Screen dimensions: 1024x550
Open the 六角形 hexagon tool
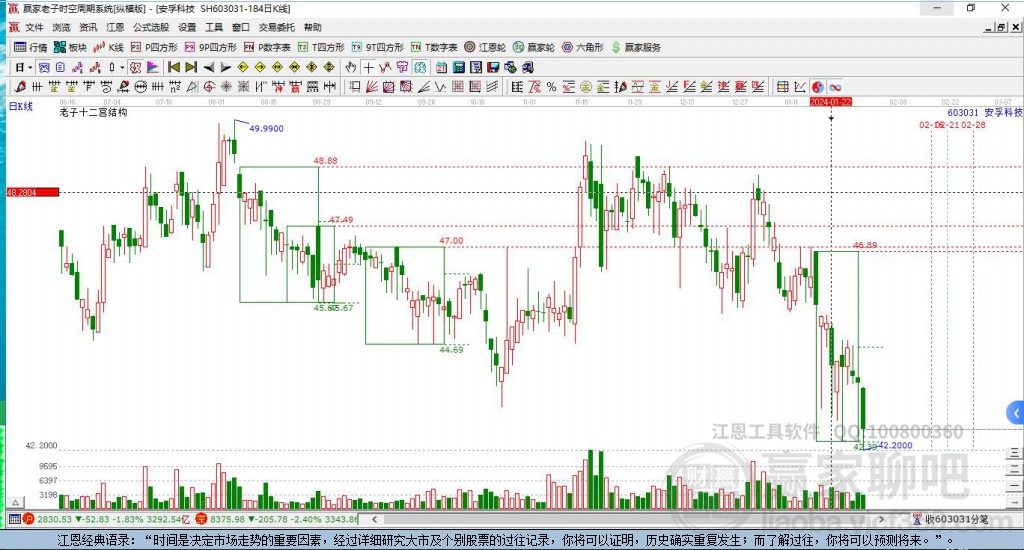point(583,47)
